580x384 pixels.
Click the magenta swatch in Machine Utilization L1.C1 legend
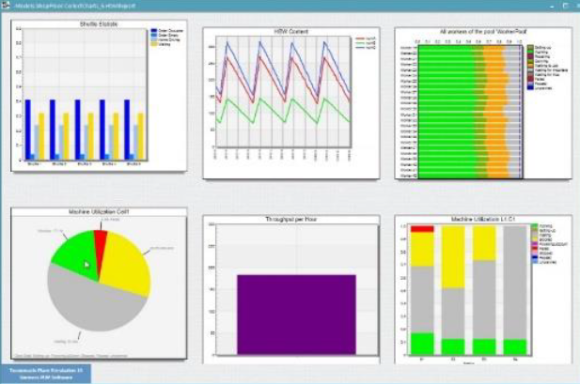535,244
